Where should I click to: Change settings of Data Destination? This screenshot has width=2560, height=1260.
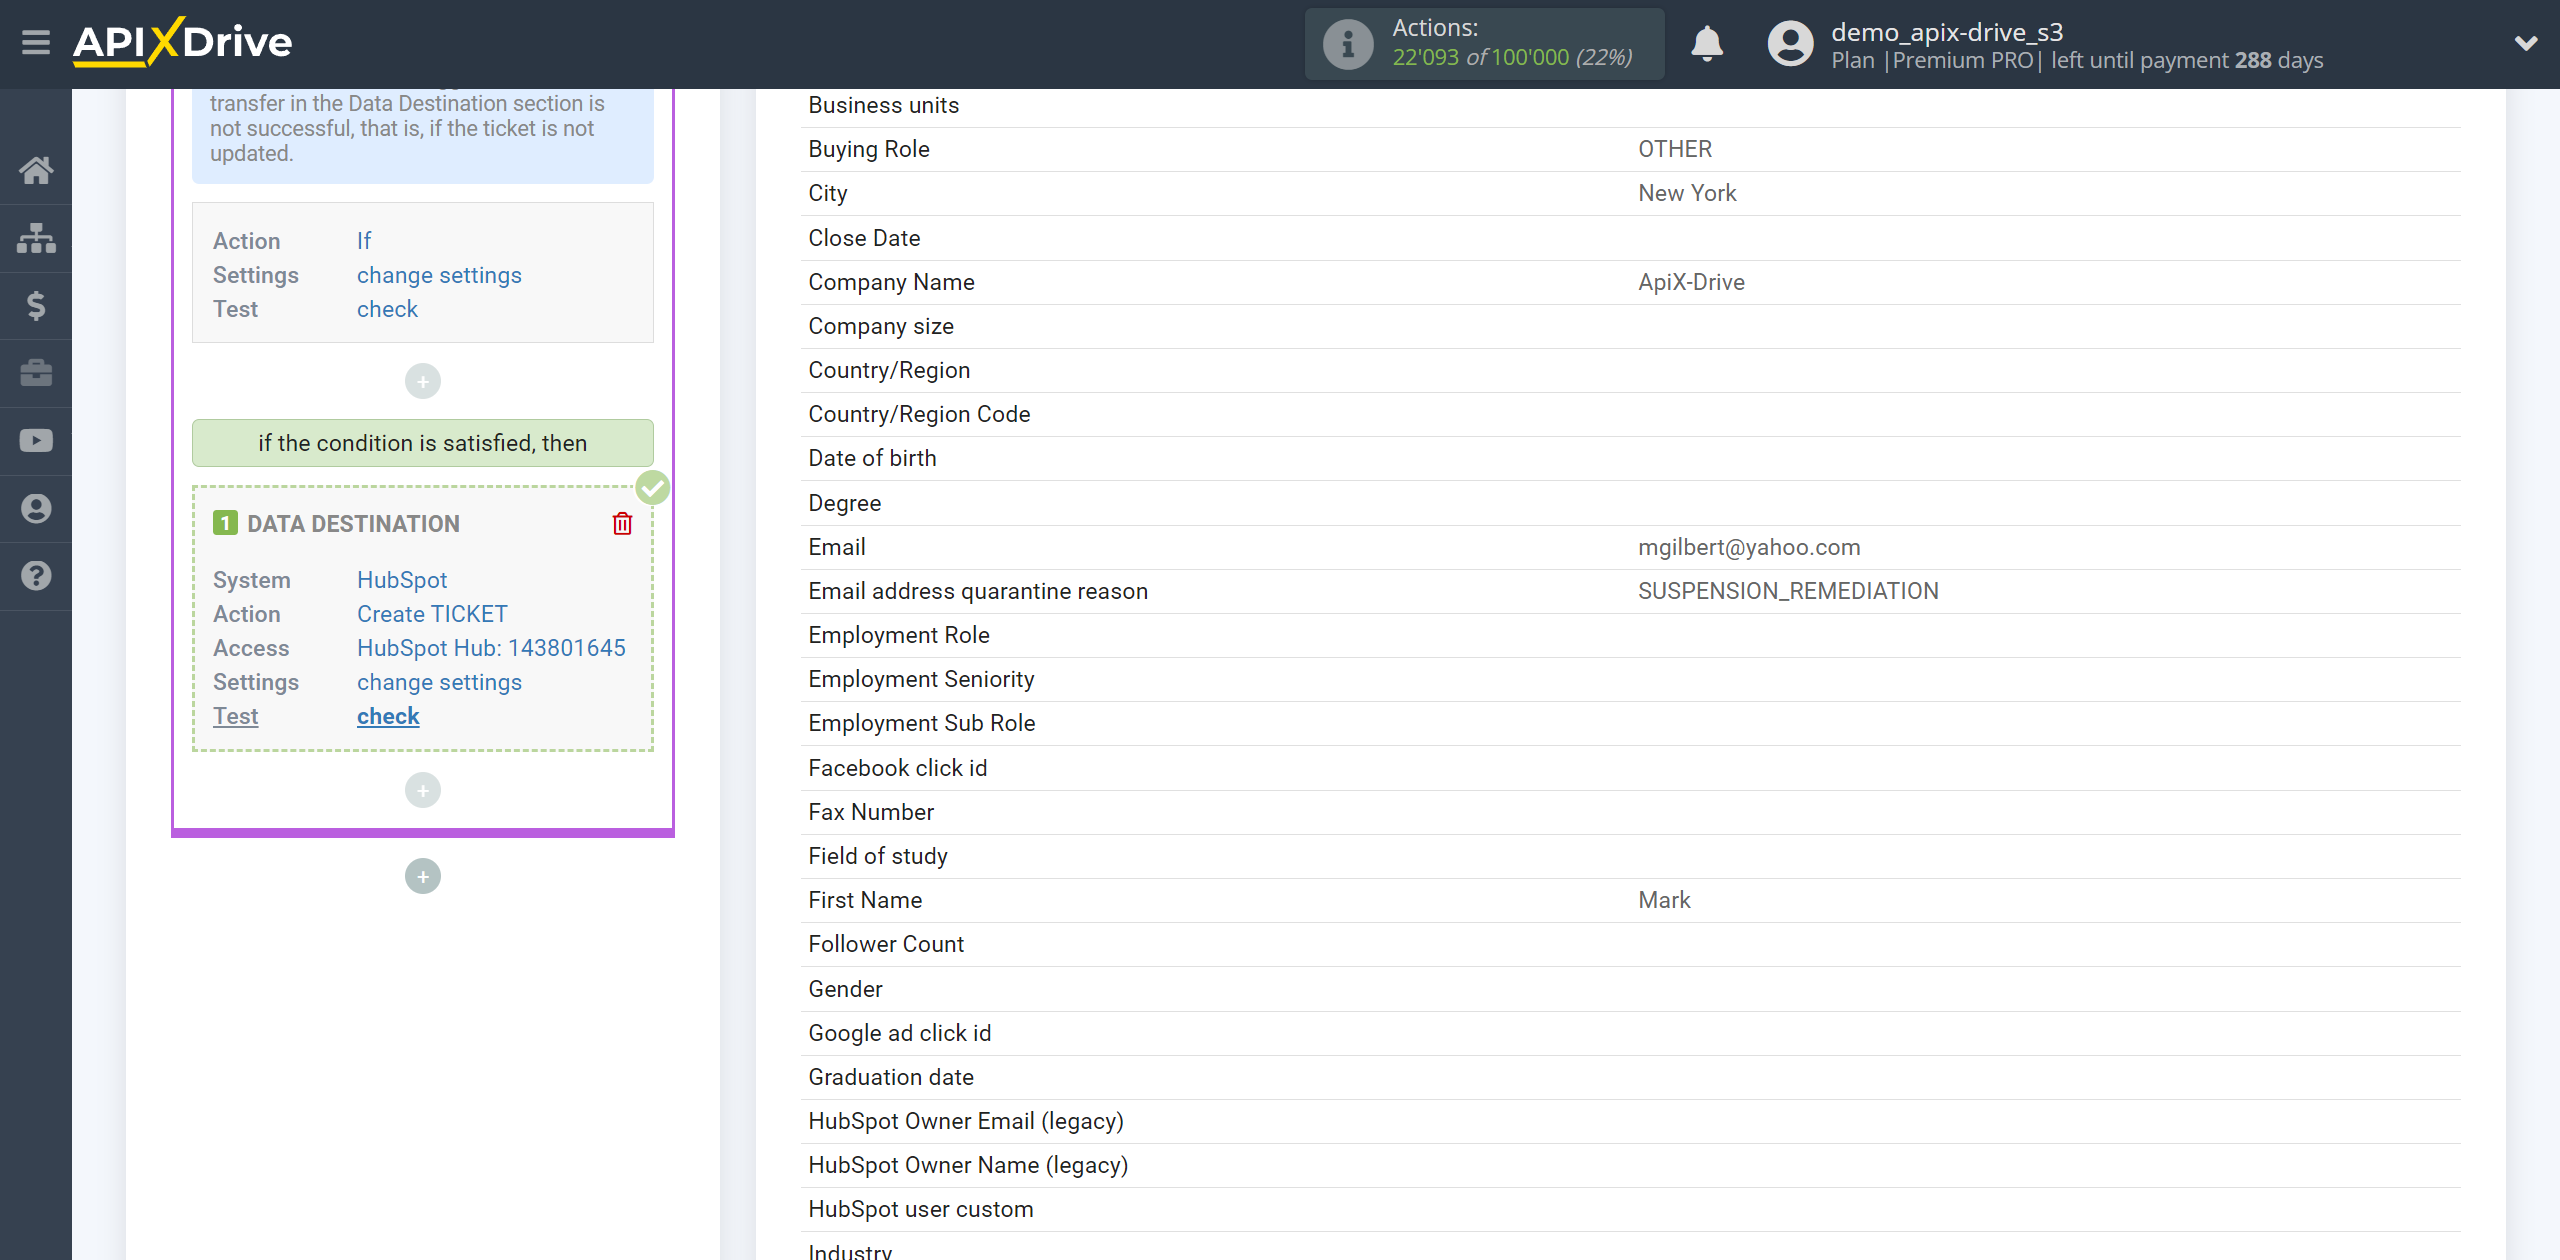pos(439,682)
